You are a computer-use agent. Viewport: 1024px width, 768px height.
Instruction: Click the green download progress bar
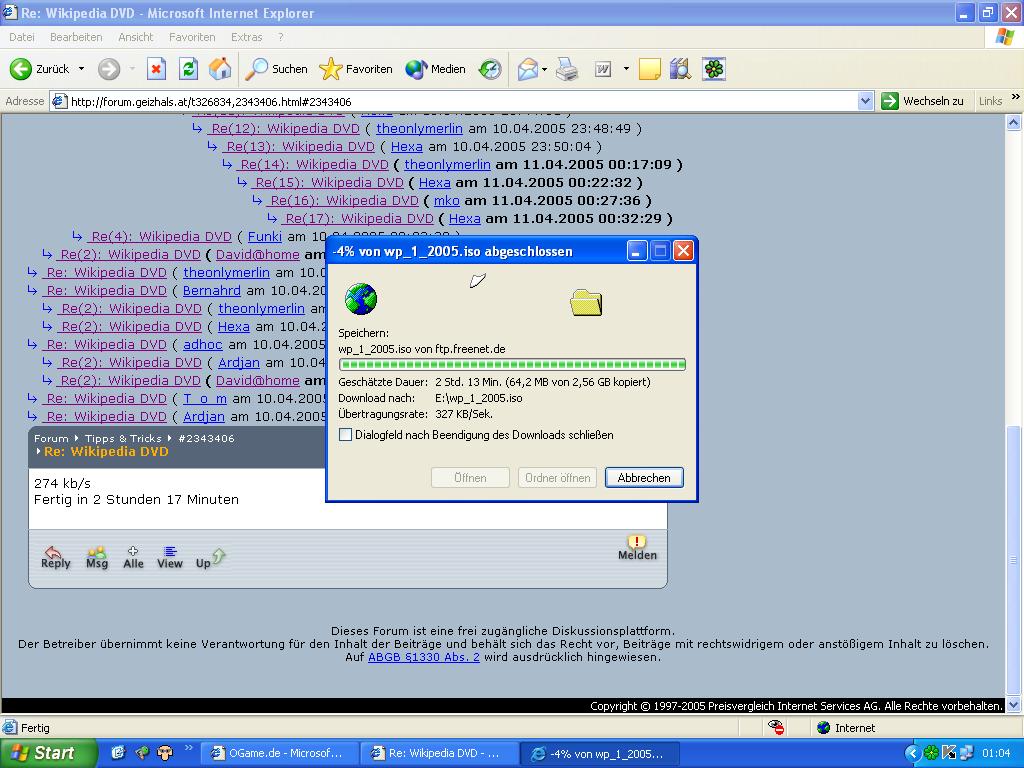pos(512,364)
